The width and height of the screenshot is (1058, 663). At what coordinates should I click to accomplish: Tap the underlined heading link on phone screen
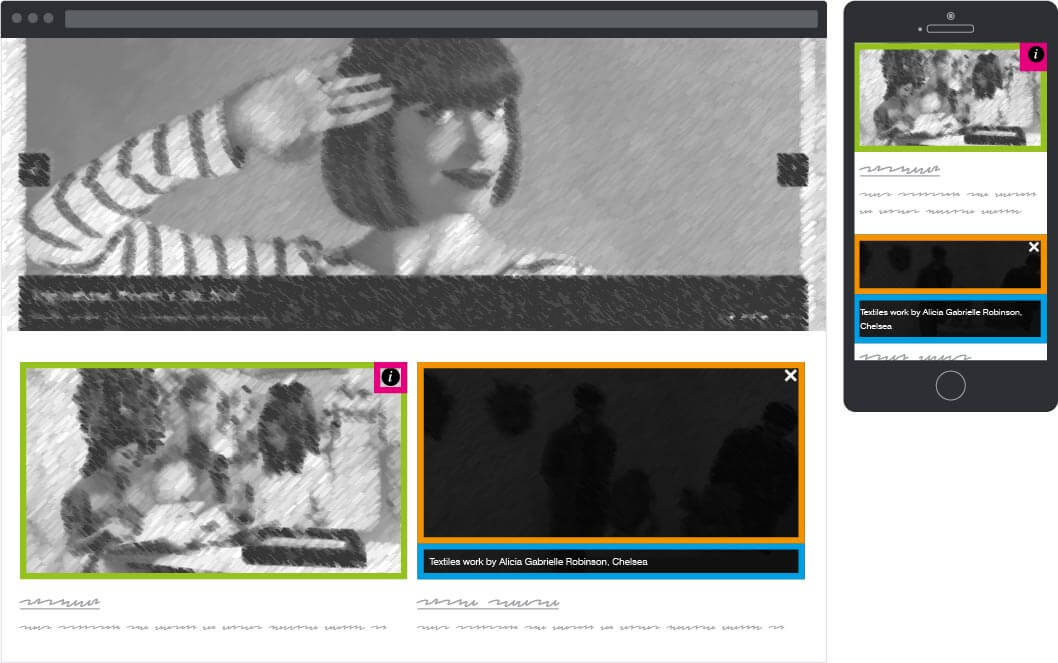(900, 171)
